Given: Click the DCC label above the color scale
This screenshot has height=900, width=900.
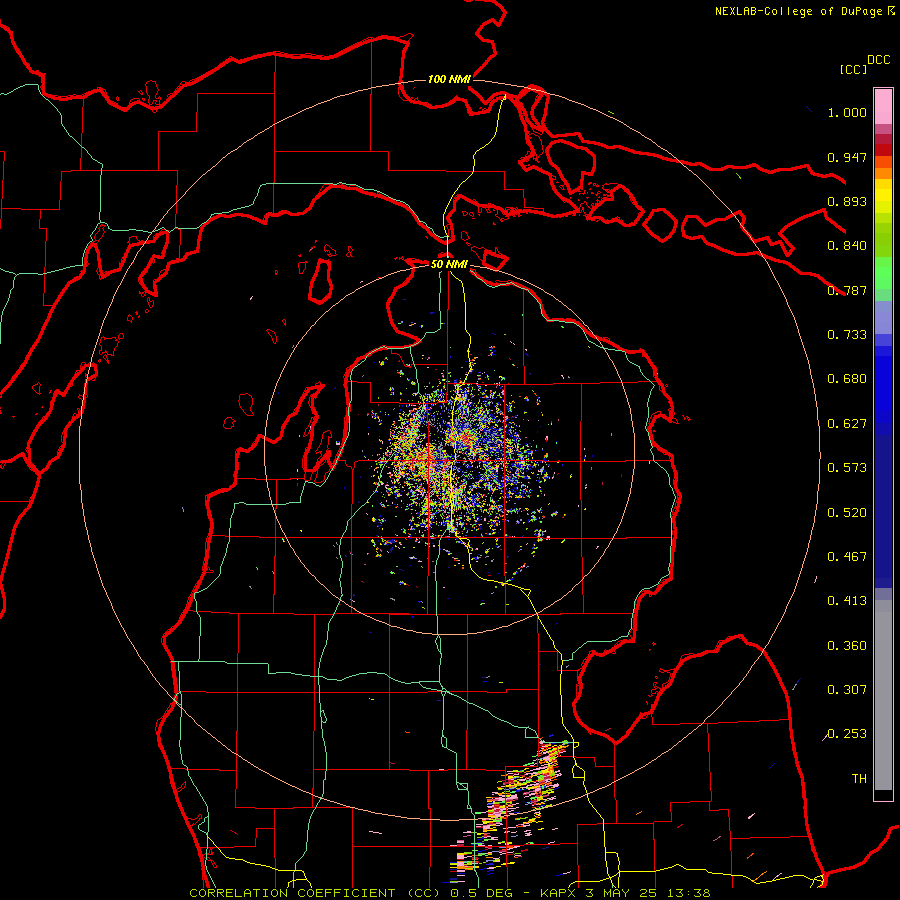Looking at the screenshot, I should 879,60.
